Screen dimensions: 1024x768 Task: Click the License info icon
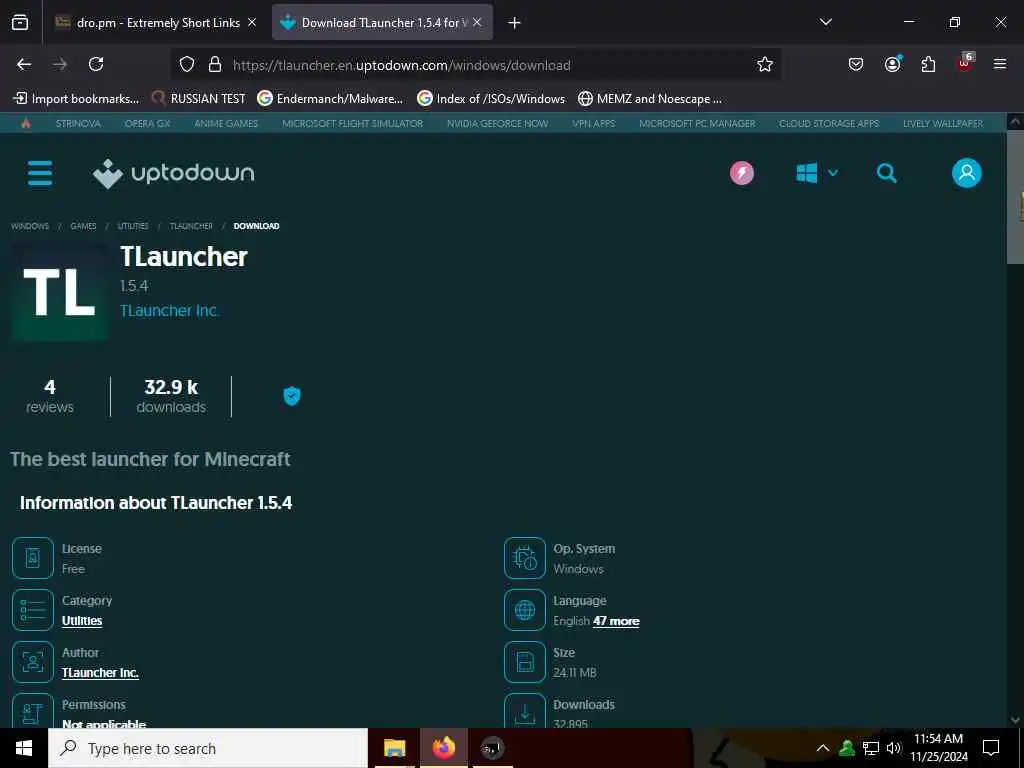(x=33, y=558)
